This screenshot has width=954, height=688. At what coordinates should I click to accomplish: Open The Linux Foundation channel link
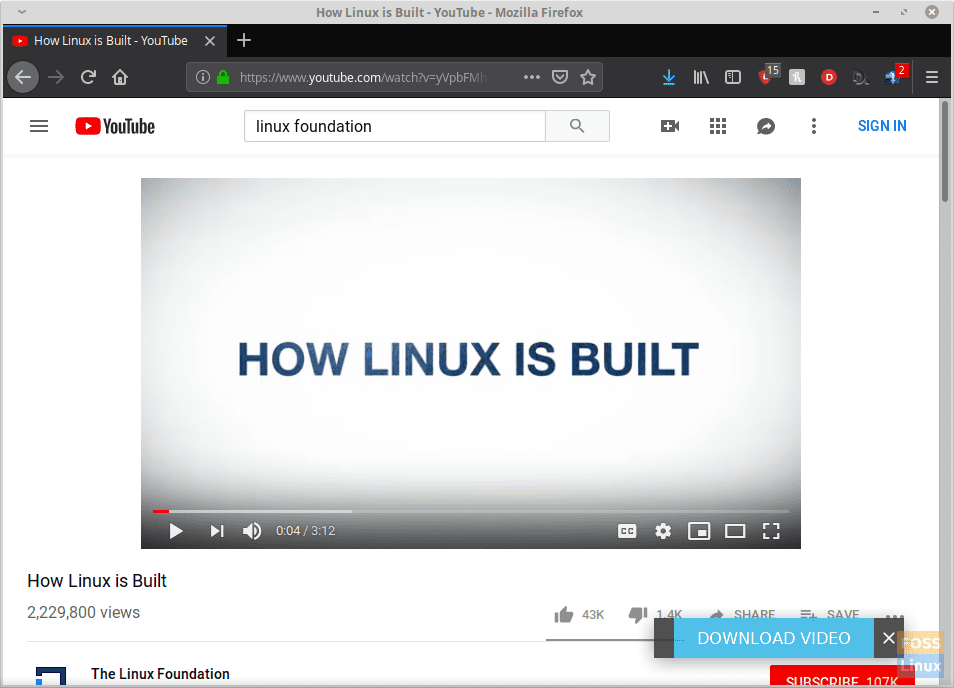pyautogui.click(x=160, y=674)
